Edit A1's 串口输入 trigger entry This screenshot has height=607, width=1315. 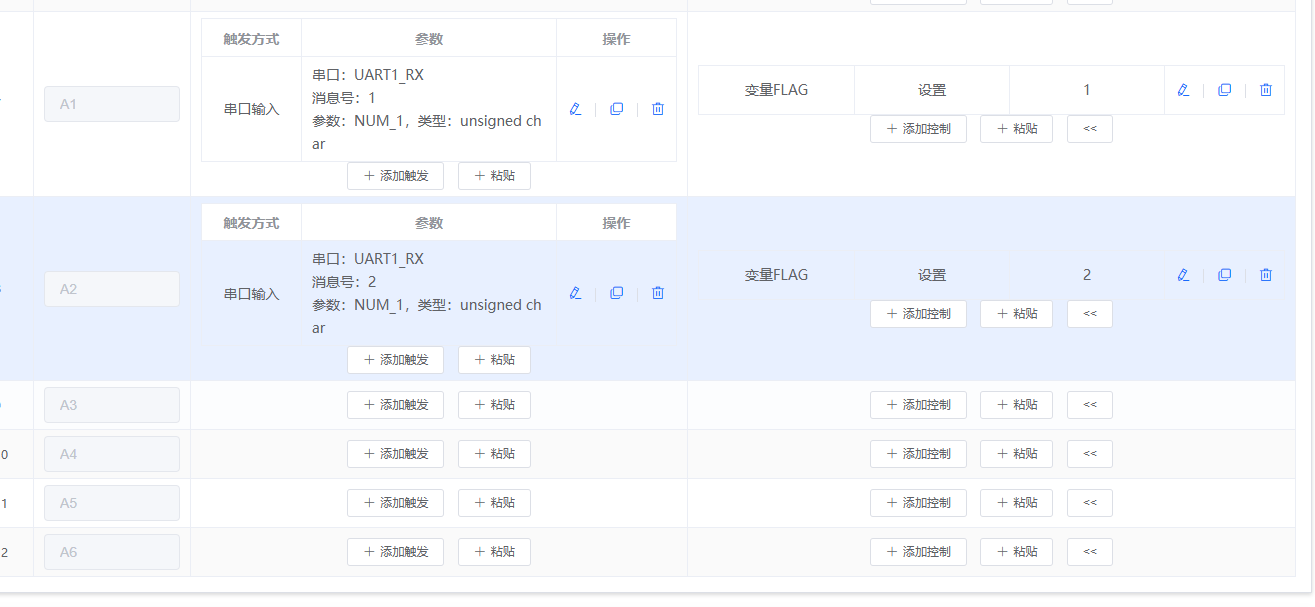pyautogui.click(x=575, y=109)
